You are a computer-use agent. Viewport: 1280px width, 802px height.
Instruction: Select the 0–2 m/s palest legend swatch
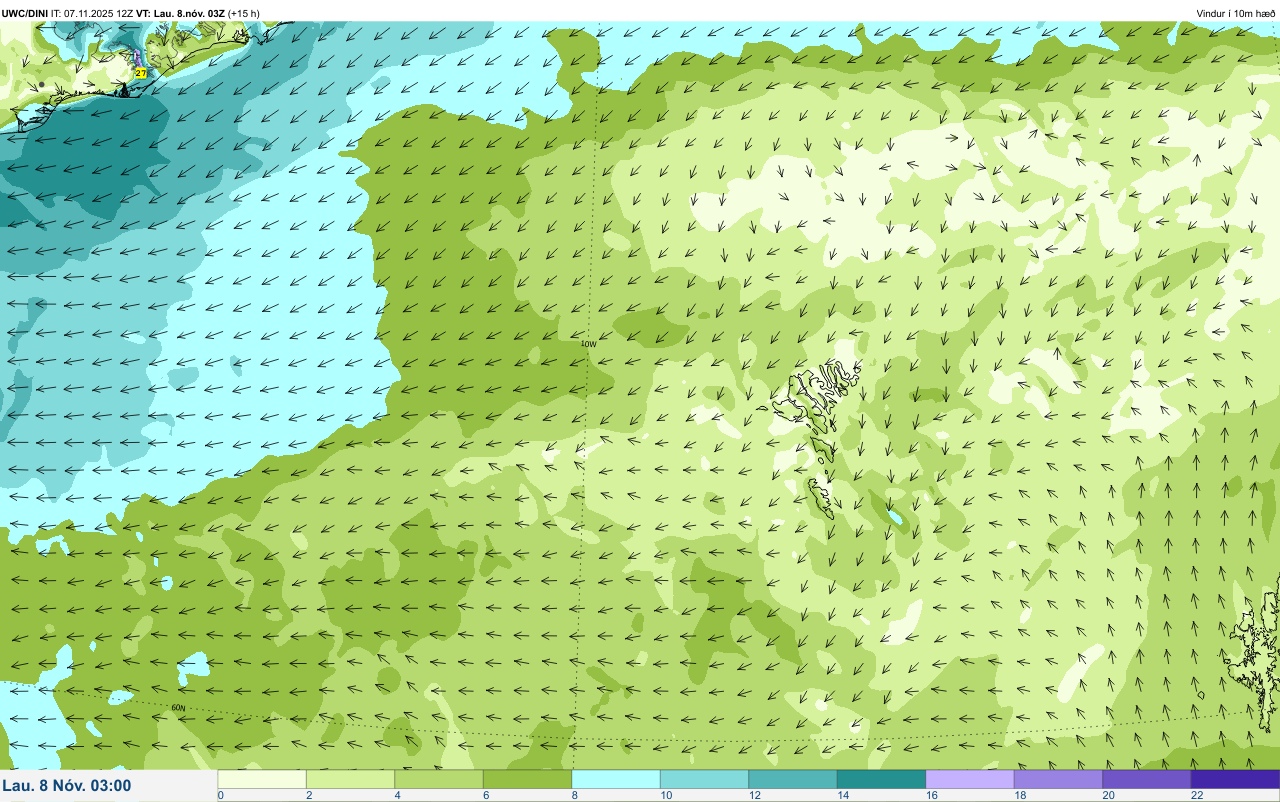[262, 779]
